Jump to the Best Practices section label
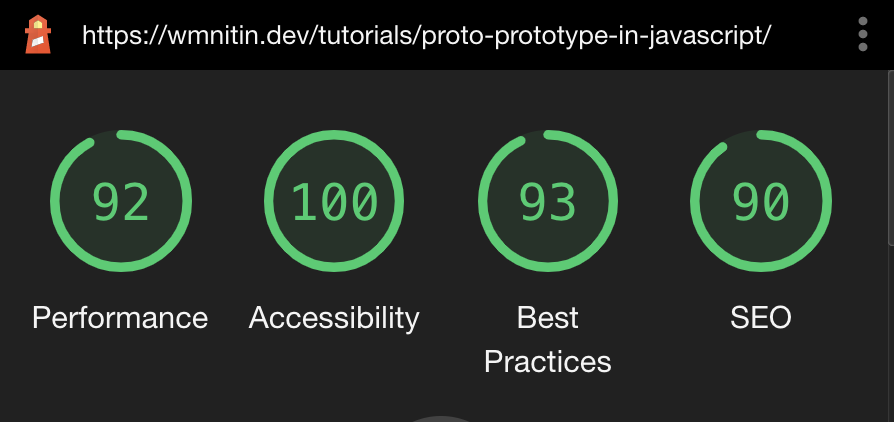Viewport: 894px width, 422px height. (547, 339)
